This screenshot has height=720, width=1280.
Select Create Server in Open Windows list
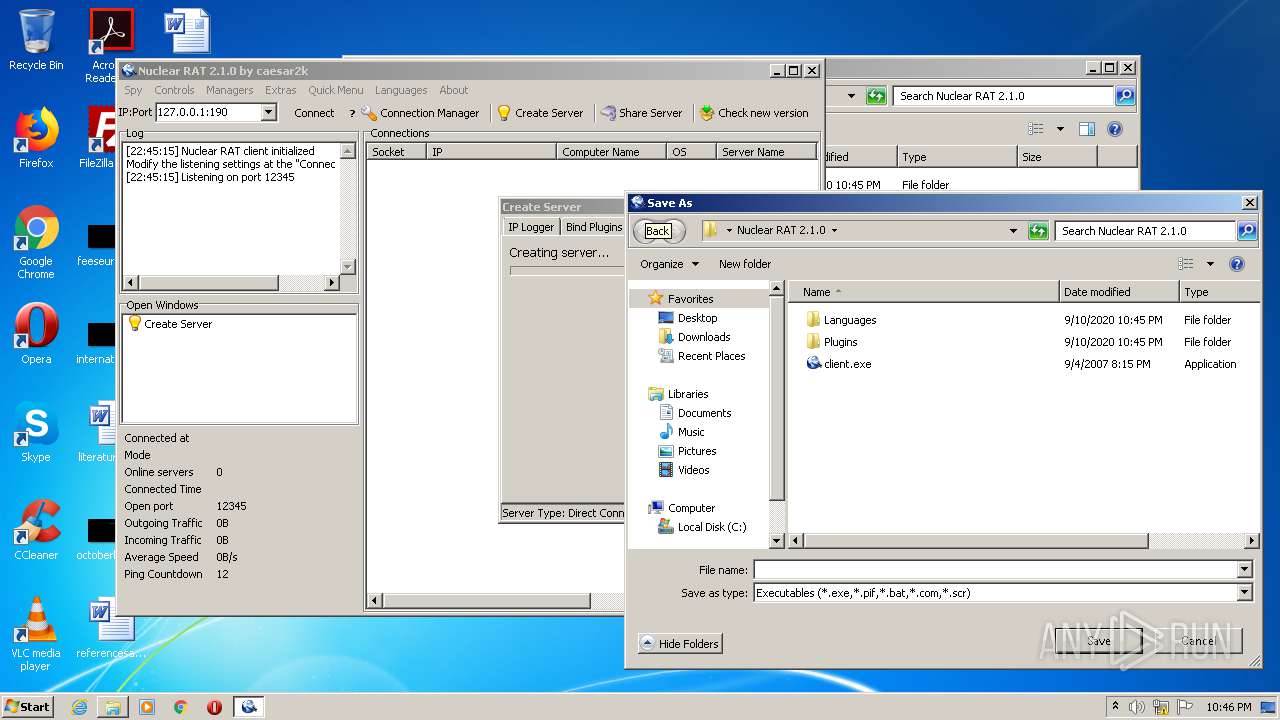point(169,324)
